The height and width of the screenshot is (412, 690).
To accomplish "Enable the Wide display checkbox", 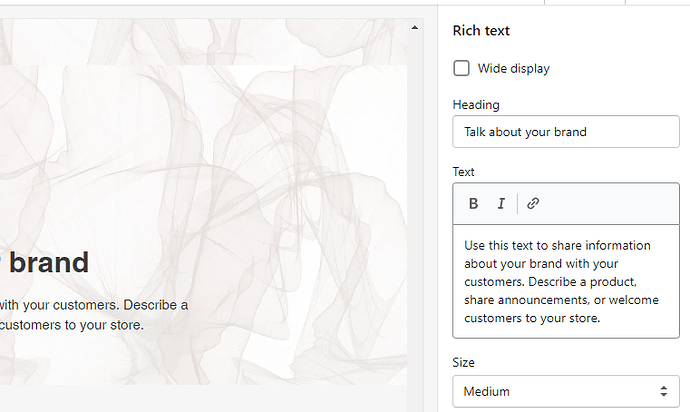I will click(461, 68).
